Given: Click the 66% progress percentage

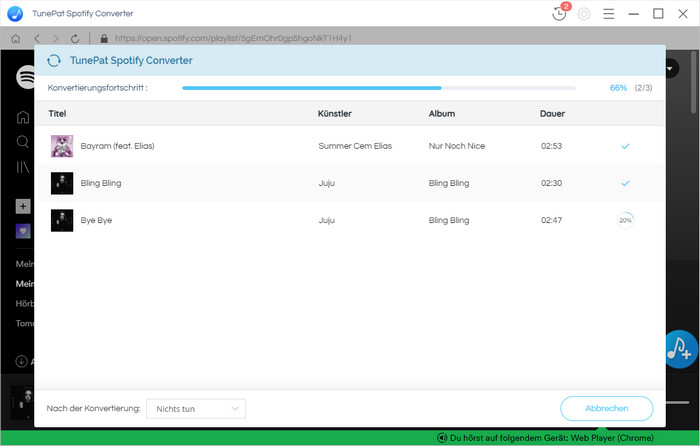Looking at the screenshot, I should [618, 88].
